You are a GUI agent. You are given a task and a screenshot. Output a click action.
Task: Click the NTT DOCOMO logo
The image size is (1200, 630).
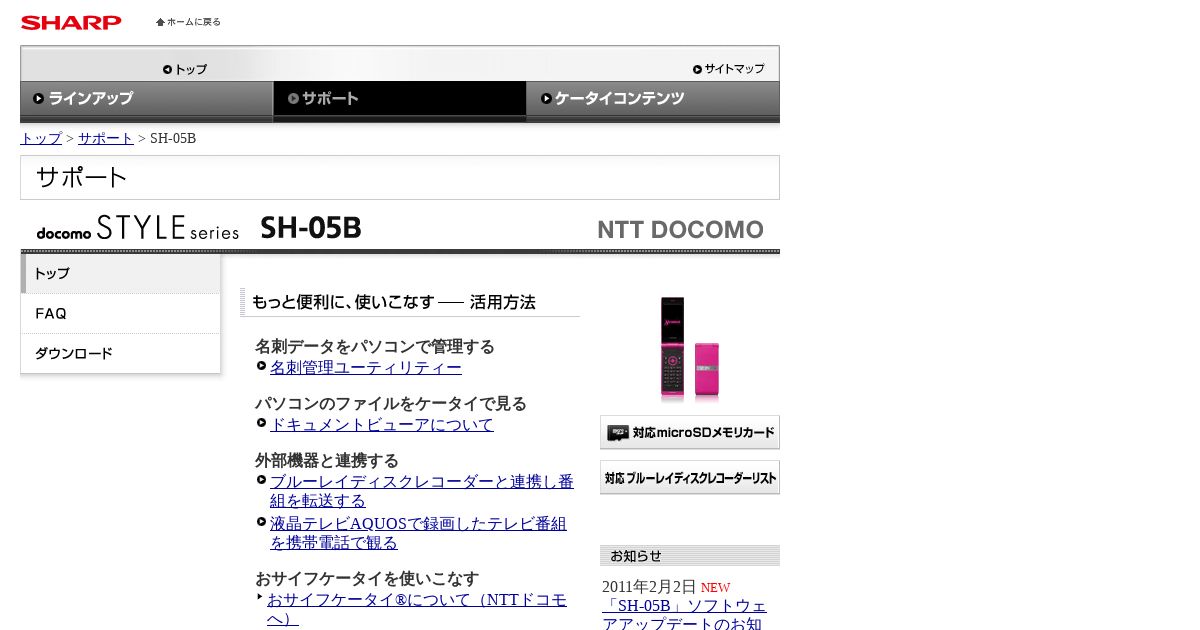coord(681,230)
